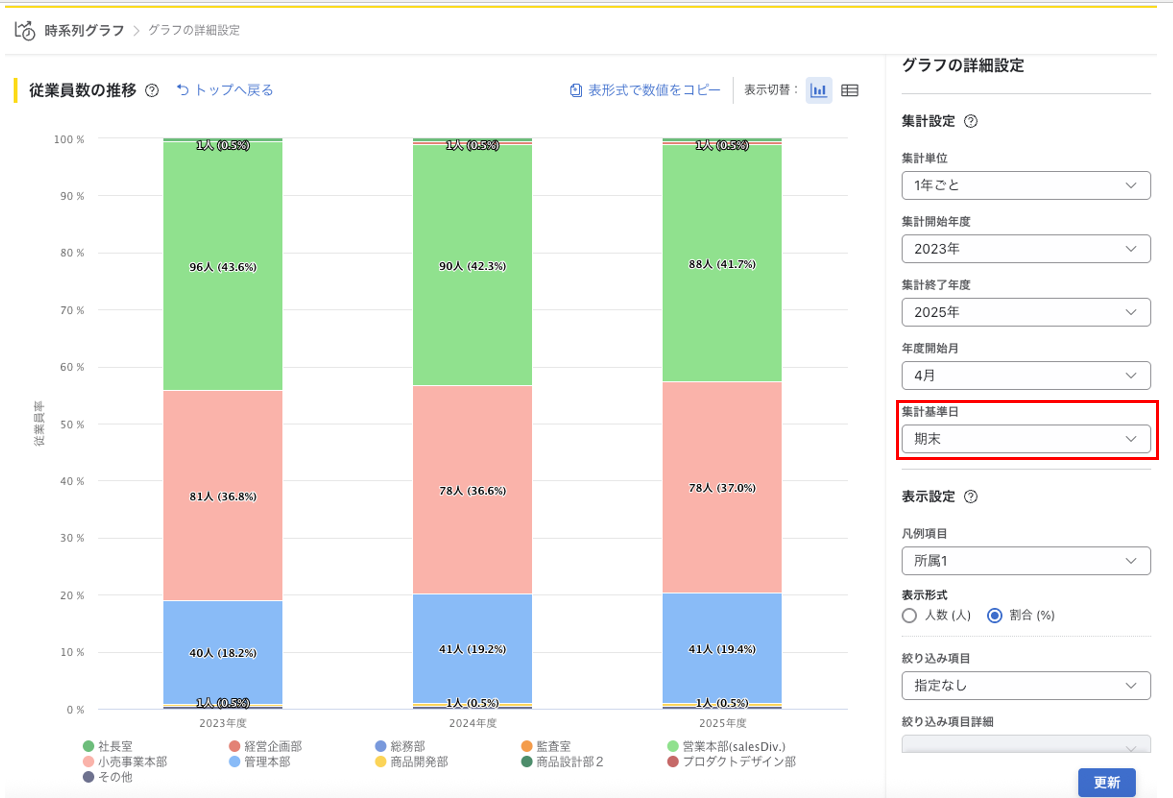Select the 人数 (人) radio button
The width and height of the screenshot is (1173, 798).
(x=909, y=615)
